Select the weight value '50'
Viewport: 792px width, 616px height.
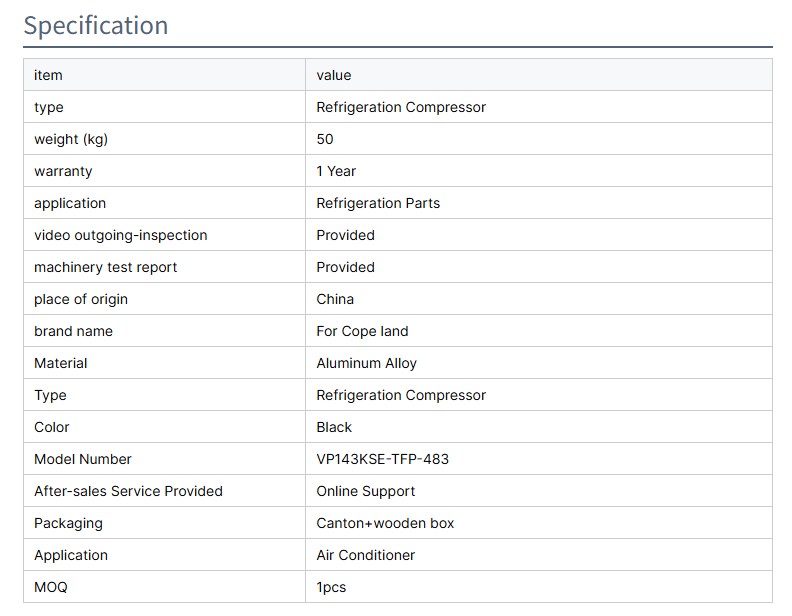click(x=325, y=139)
